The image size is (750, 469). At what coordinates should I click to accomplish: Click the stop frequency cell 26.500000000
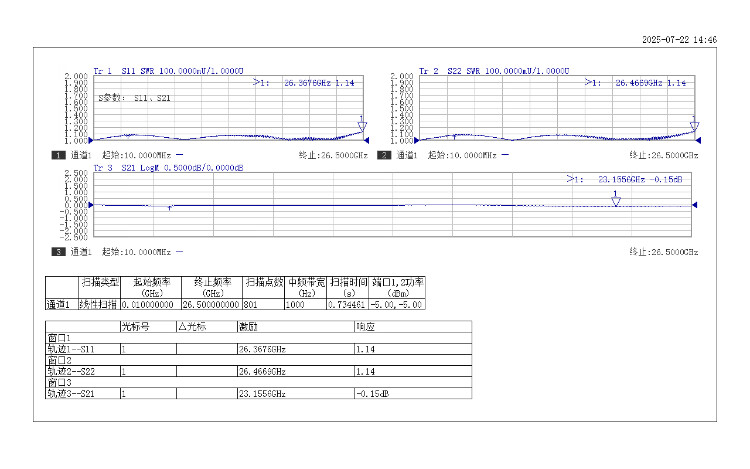[x=211, y=304]
